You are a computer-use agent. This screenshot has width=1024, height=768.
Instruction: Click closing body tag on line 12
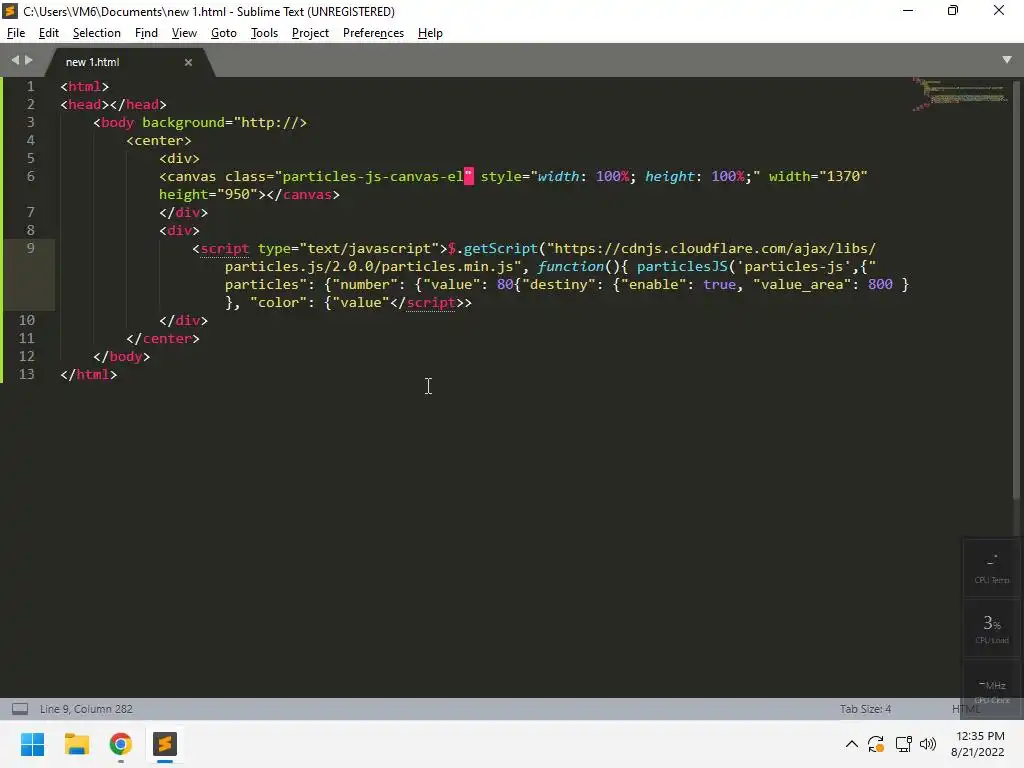point(121,357)
